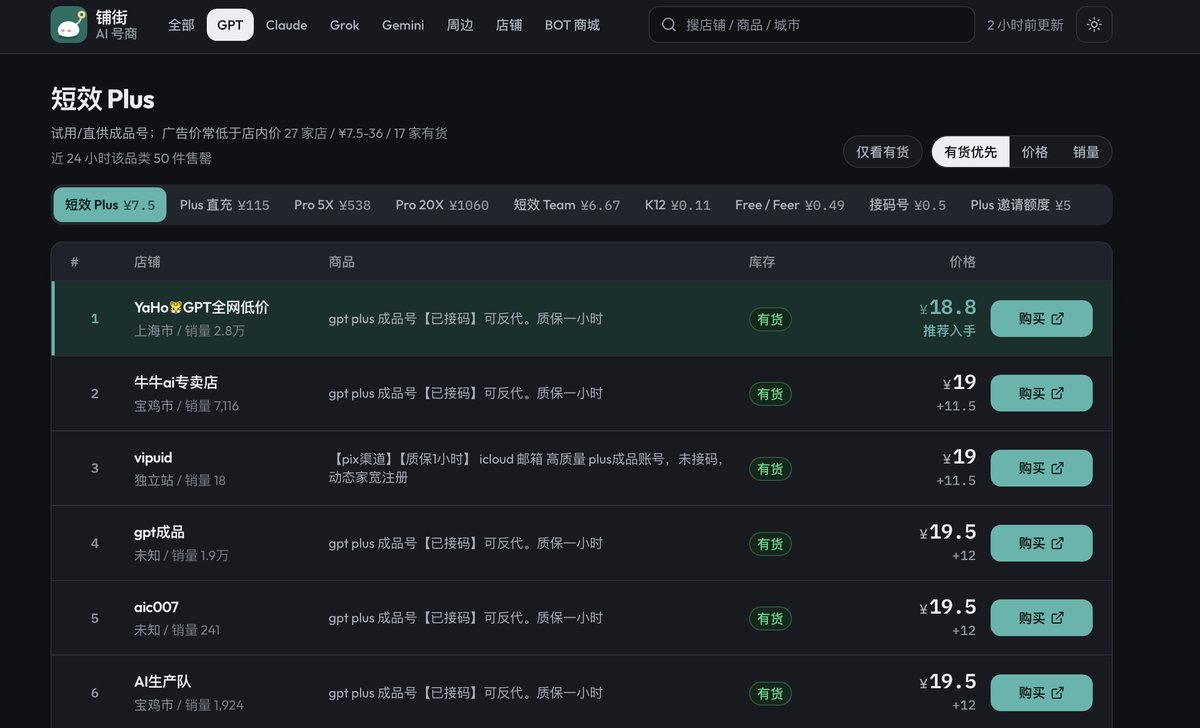The height and width of the screenshot is (728, 1200).
Task: Sort listings by 销量
Action: [x=1086, y=152]
